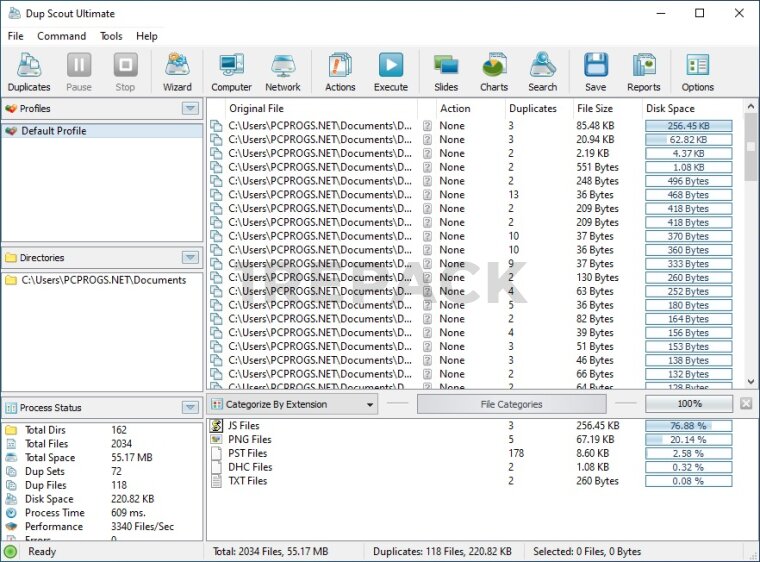Open the Charts toolbar icon
Screen dimensions: 760x562
pos(494,72)
